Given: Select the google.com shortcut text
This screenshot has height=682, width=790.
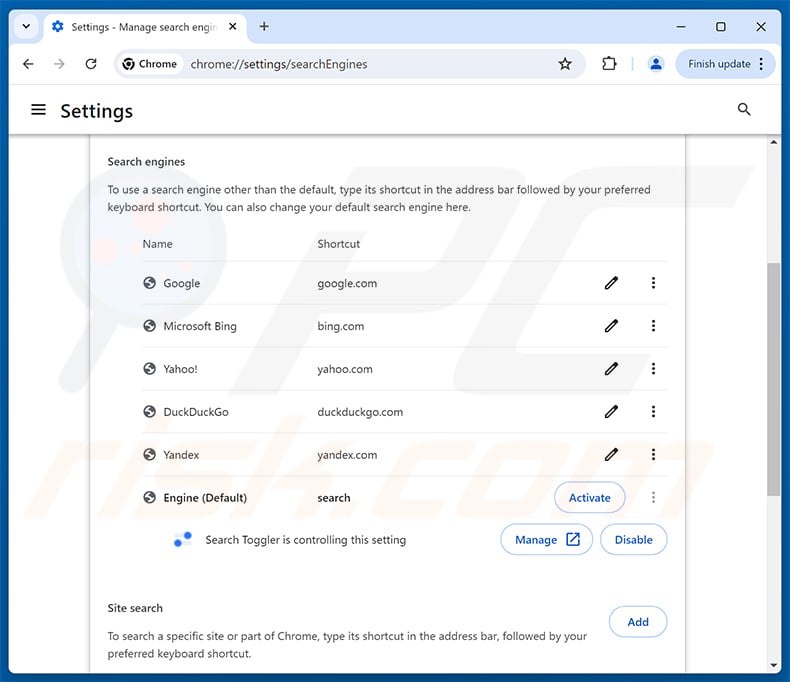Looking at the screenshot, I should click(347, 283).
